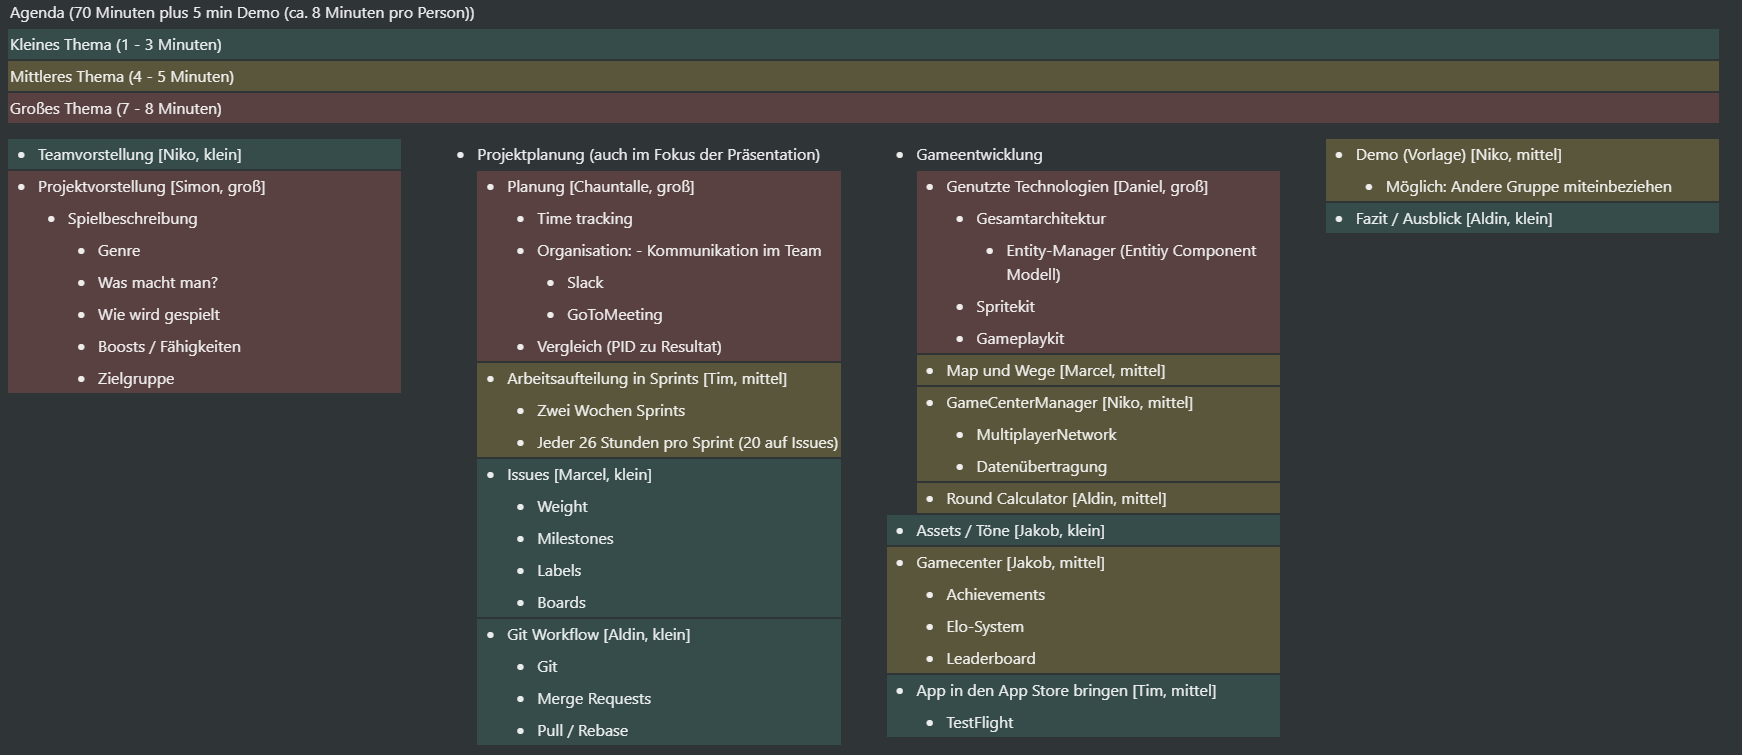Select 'Issues [Marcel, klein]' item
This screenshot has height=755, width=1742.
[x=579, y=475]
